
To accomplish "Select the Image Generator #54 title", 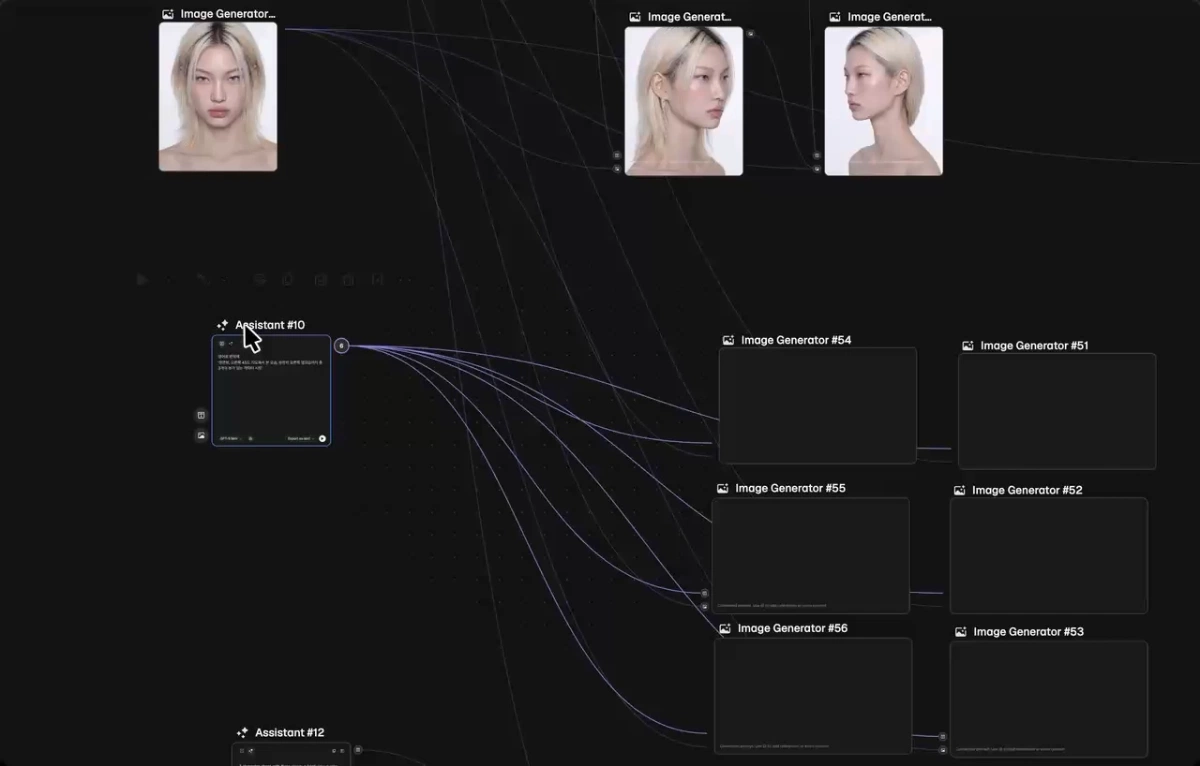I will (x=796, y=340).
